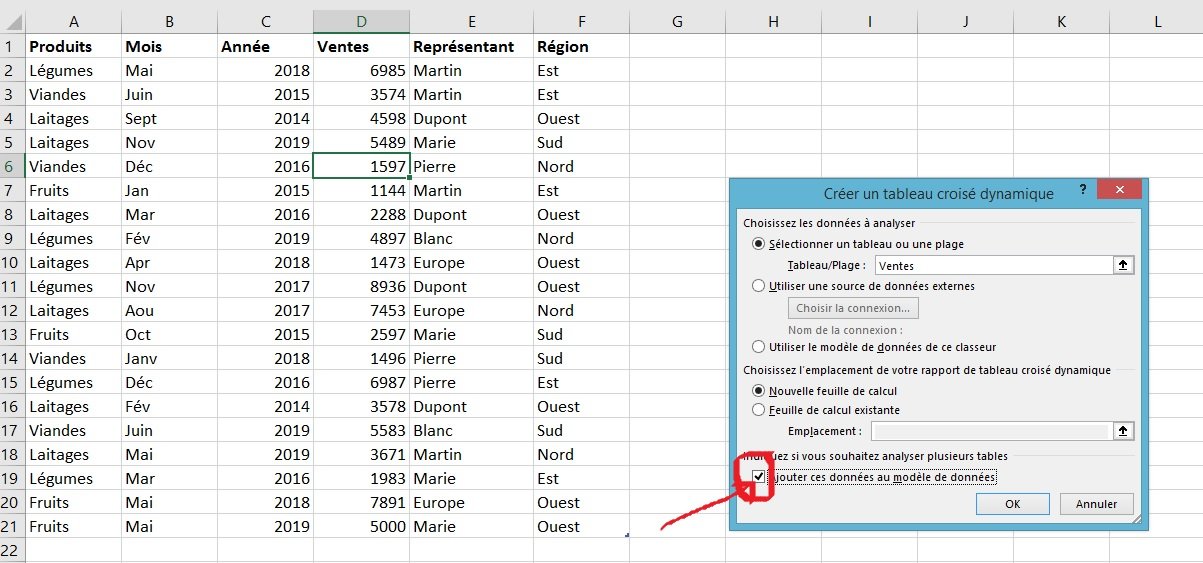Viewport: 1203px width, 563px height.
Task: Select row 6 header
Action: (10, 166)
